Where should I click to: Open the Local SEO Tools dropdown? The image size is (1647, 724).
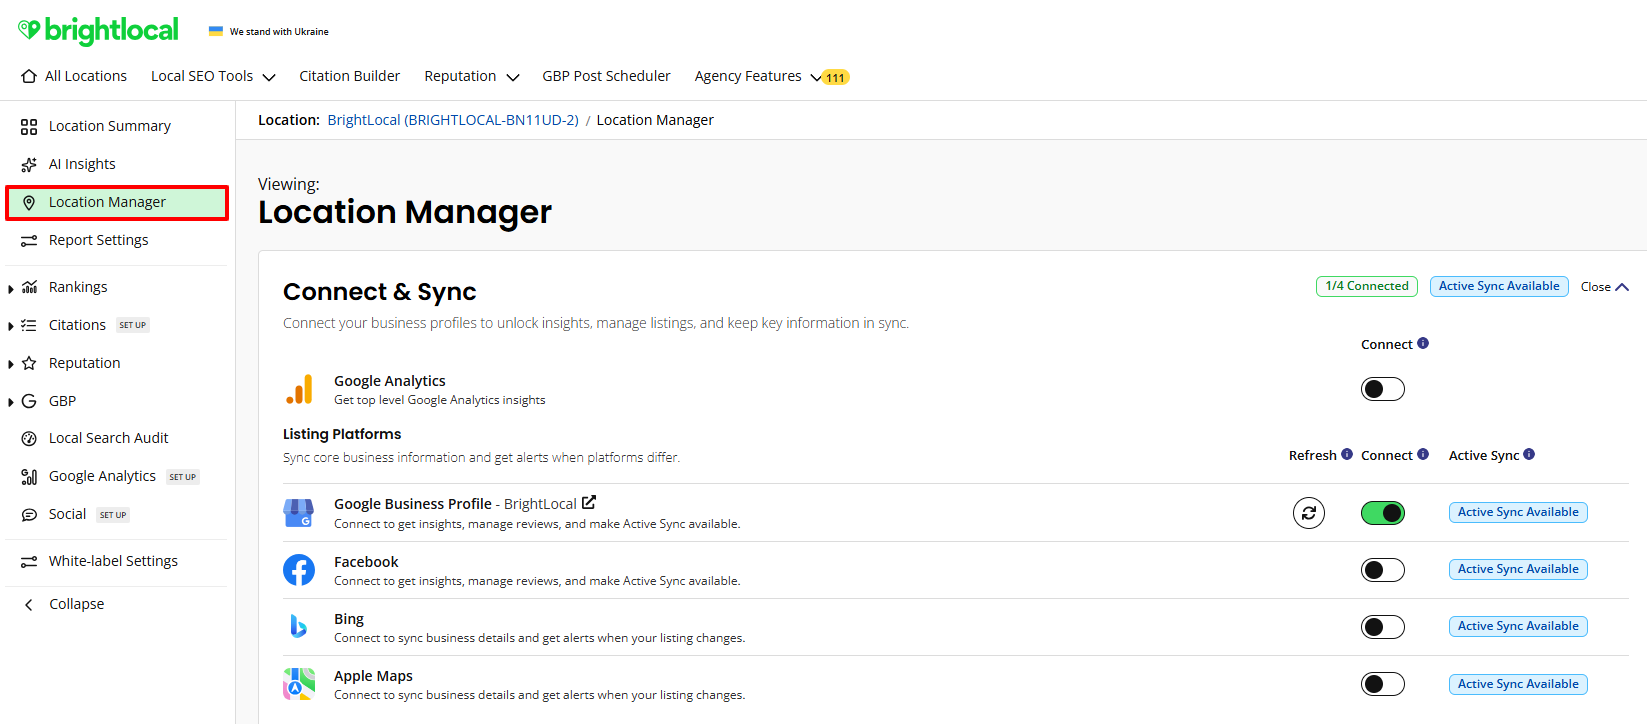pyautogui.click(x=213, y=76)
